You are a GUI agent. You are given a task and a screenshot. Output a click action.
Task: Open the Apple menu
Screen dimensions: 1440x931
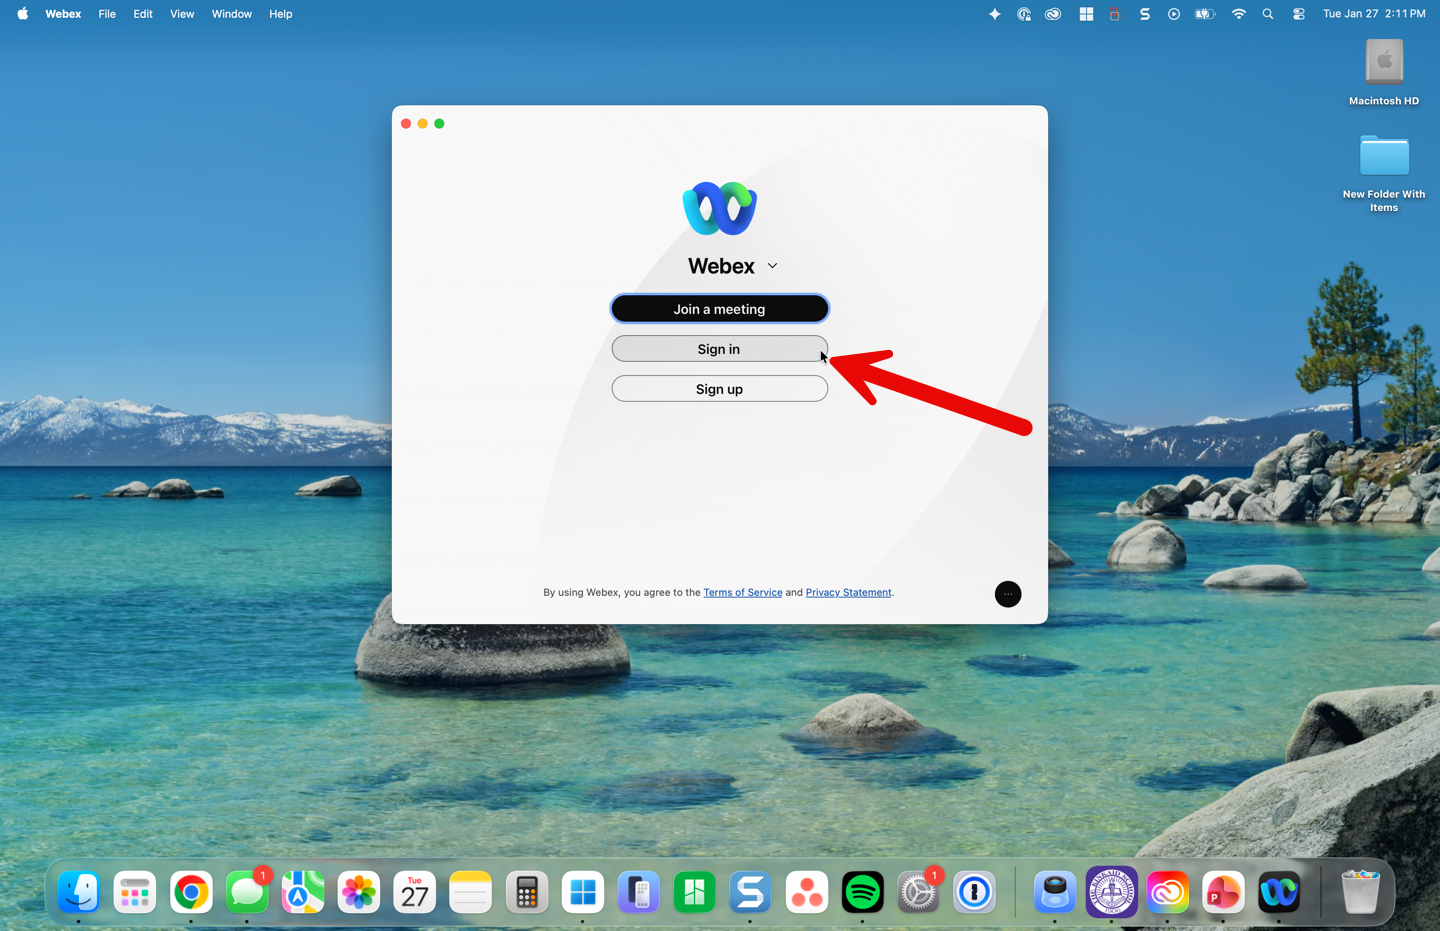(22, 14)
